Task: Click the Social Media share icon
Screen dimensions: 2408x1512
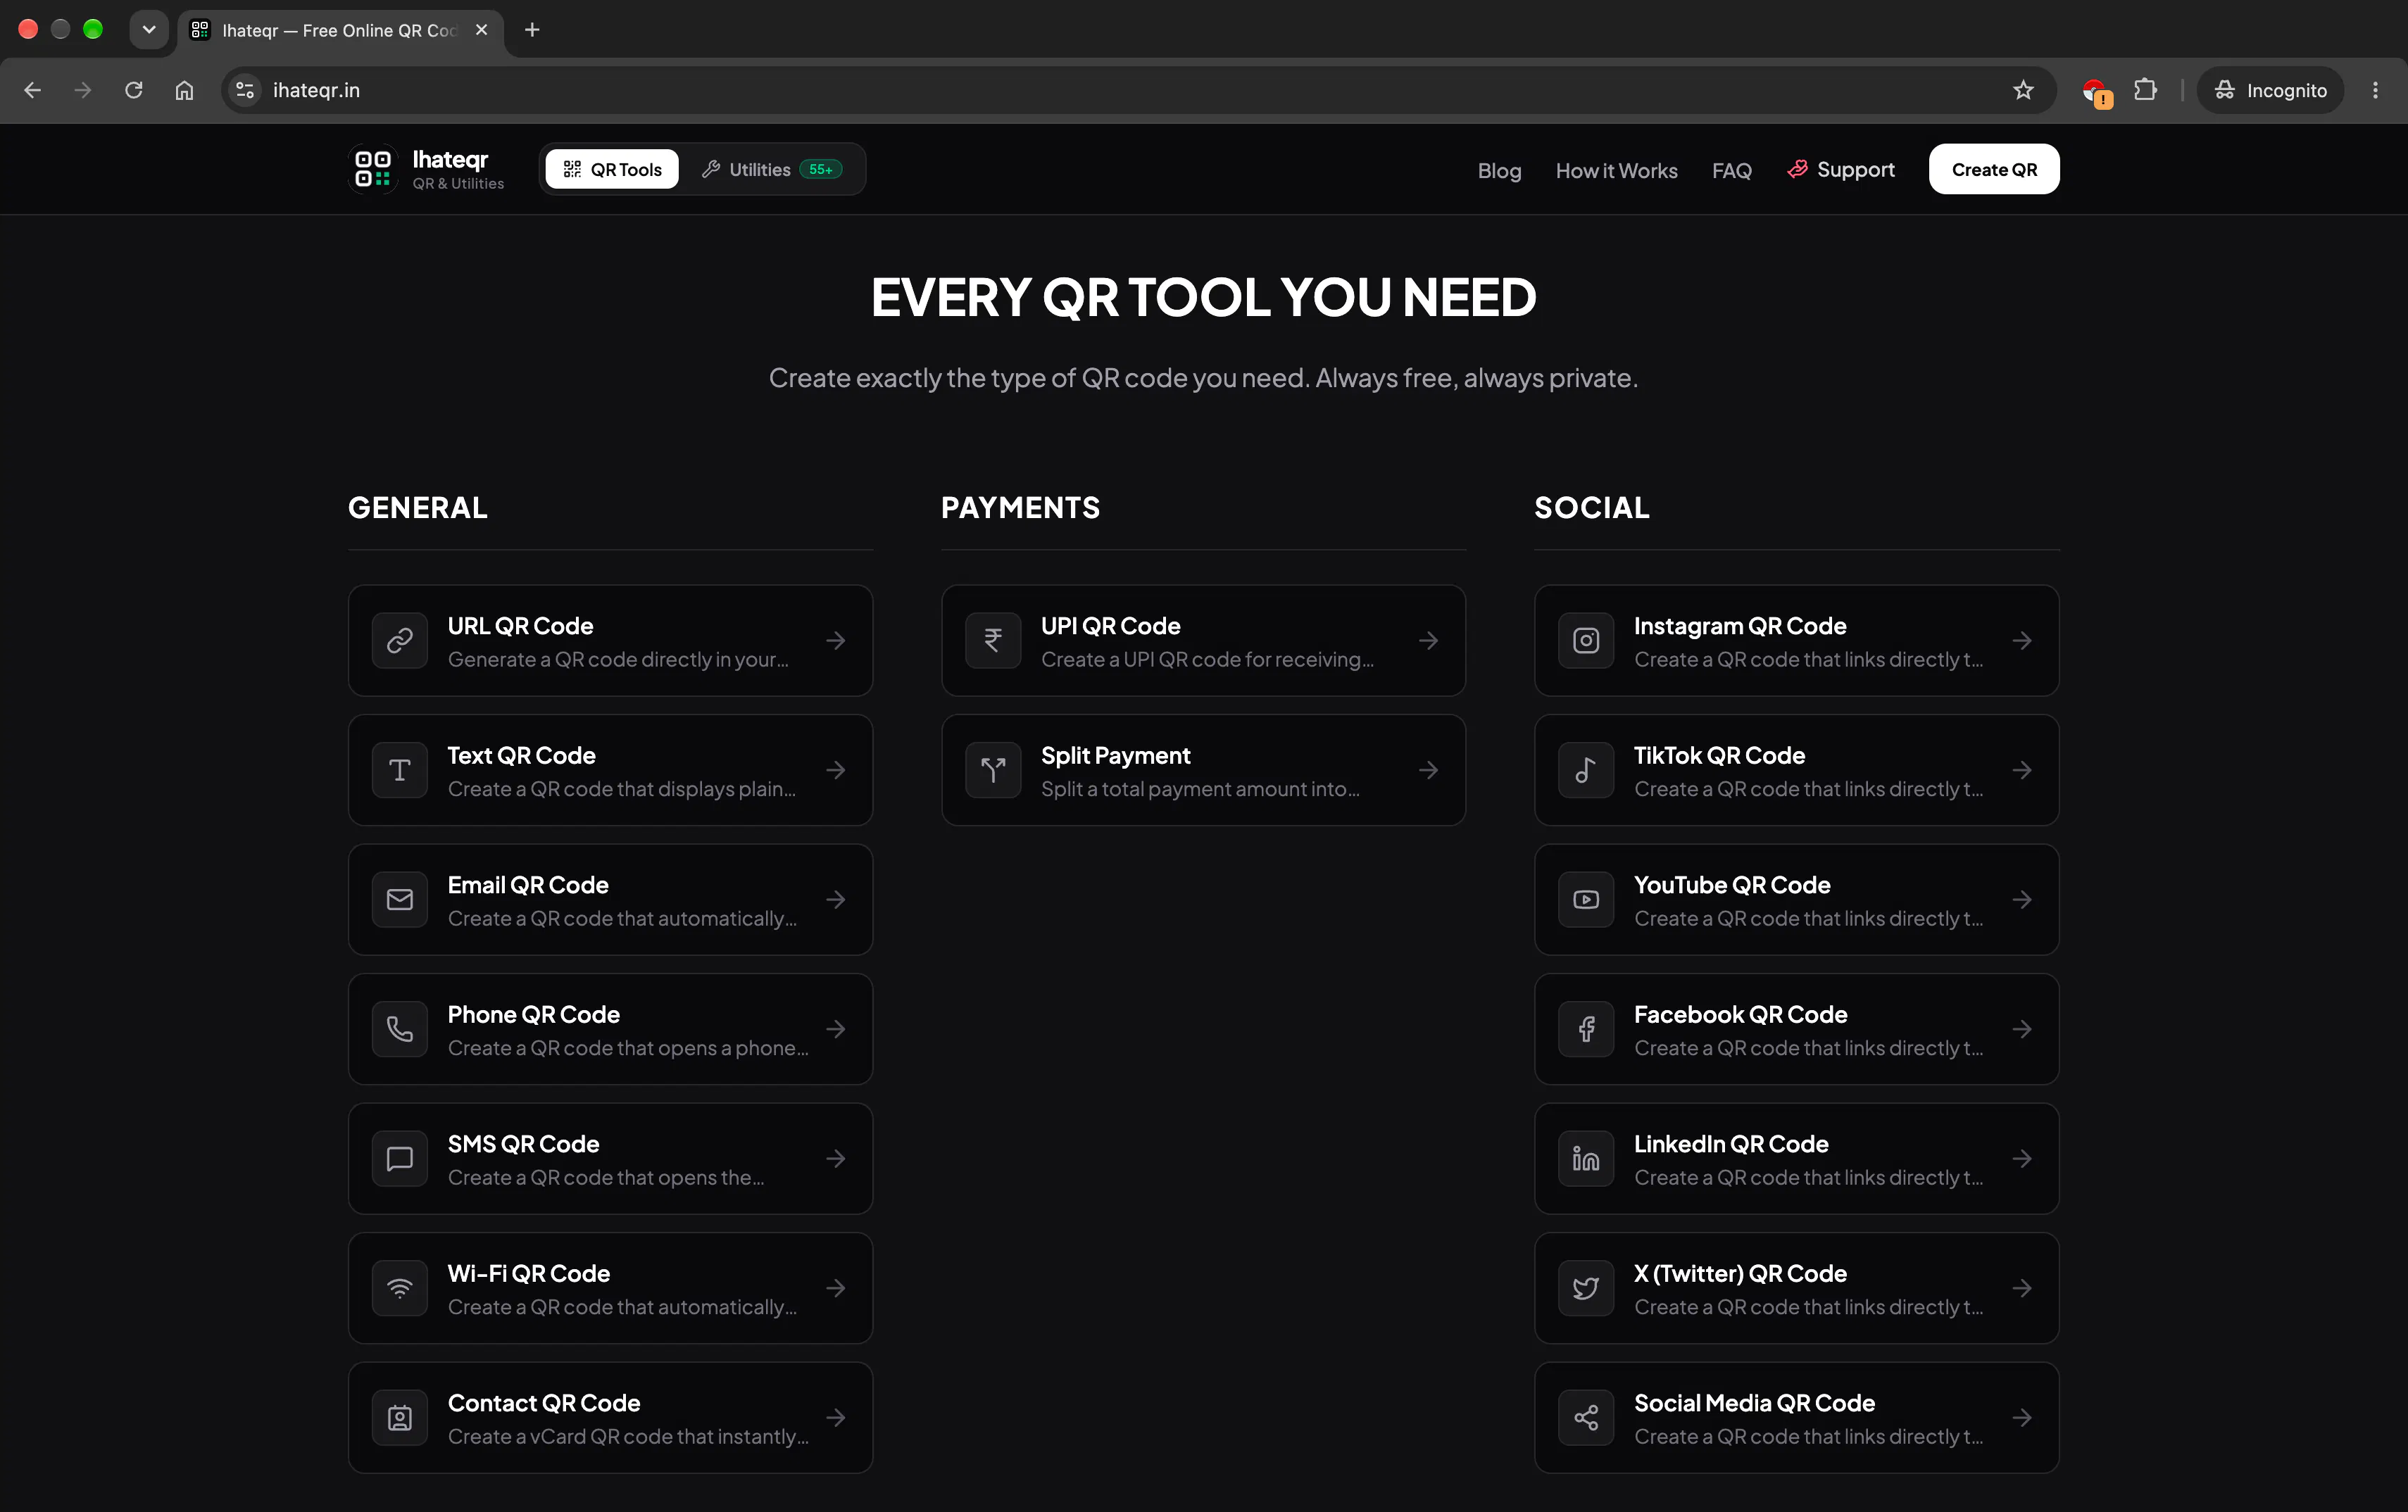Action: click(1586, 1418)
